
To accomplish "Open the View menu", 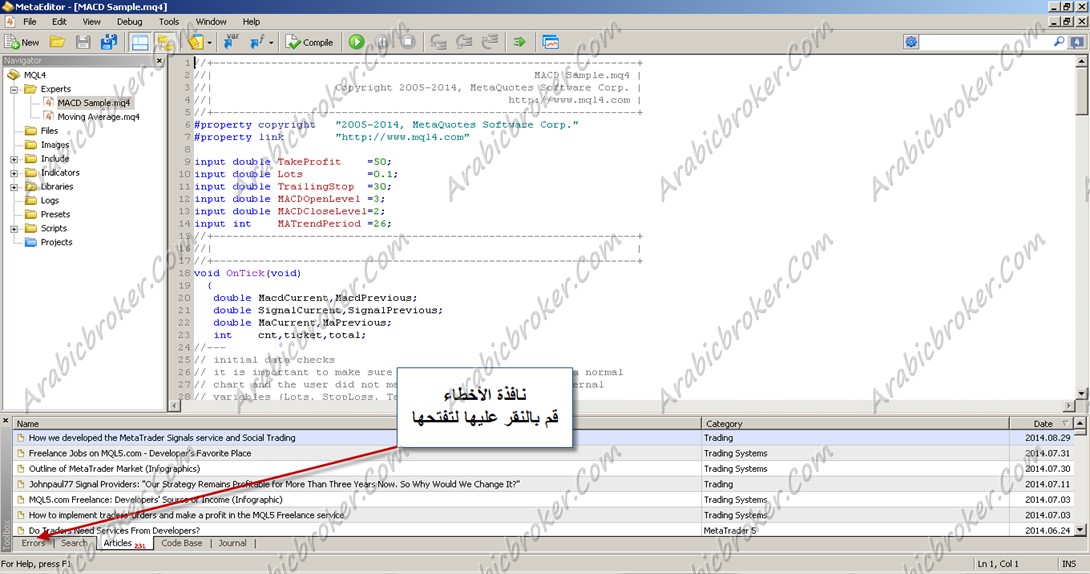I will click(91, 22).
